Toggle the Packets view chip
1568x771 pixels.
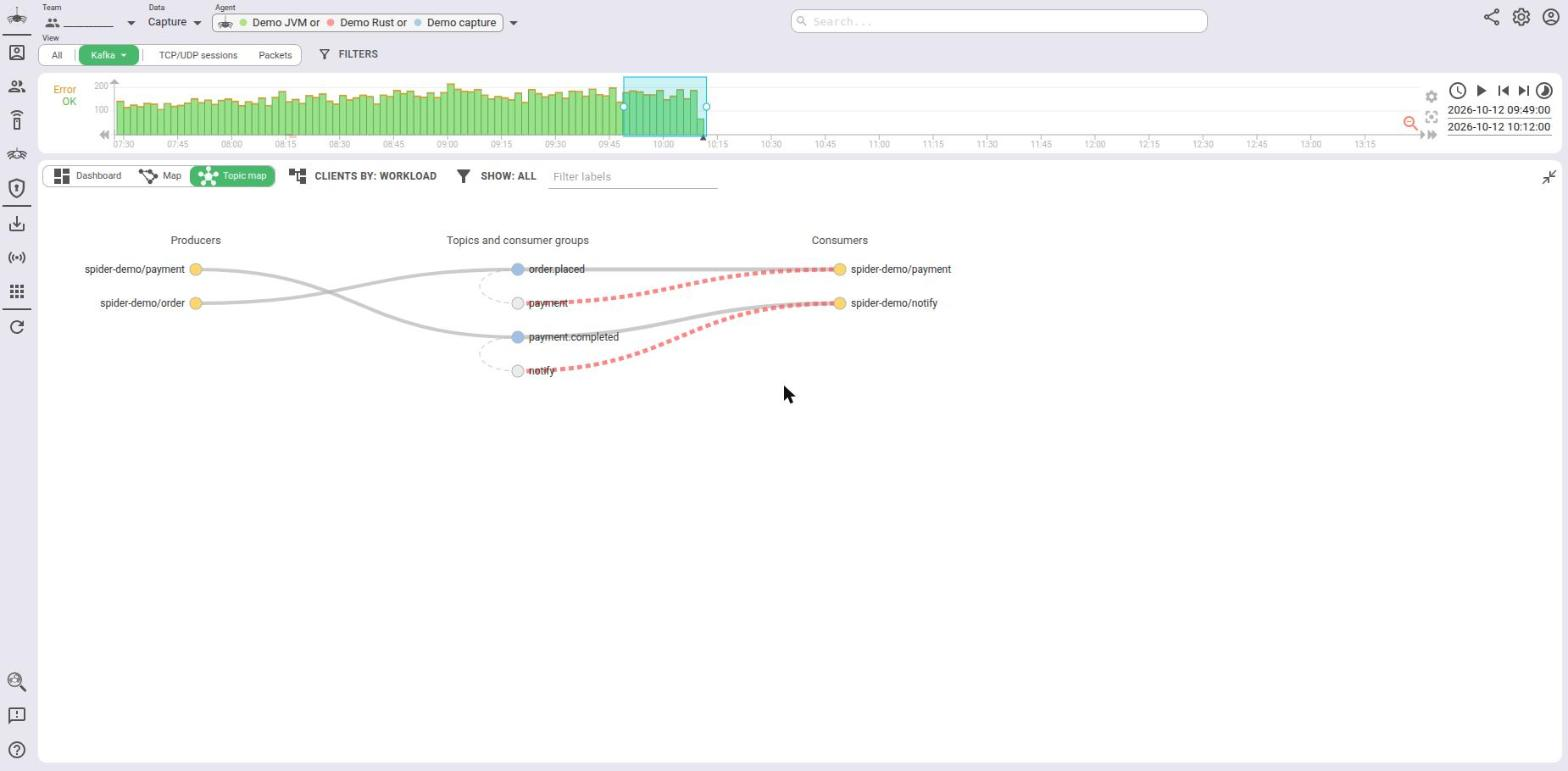[275, 55]
